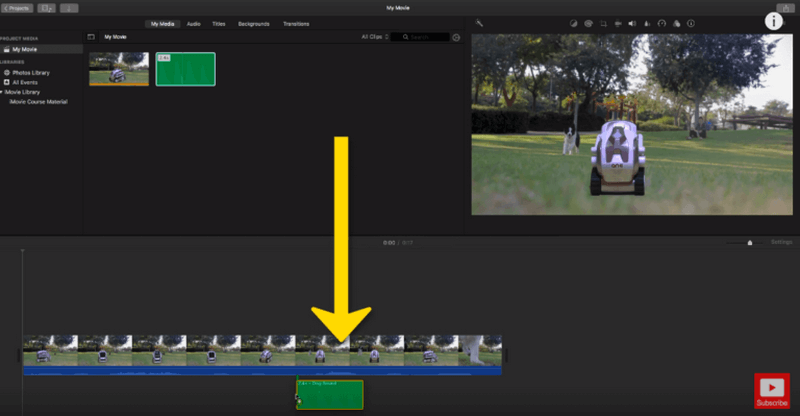Open the speed adjustment tool
800x416 pixels.
point(662,23)
